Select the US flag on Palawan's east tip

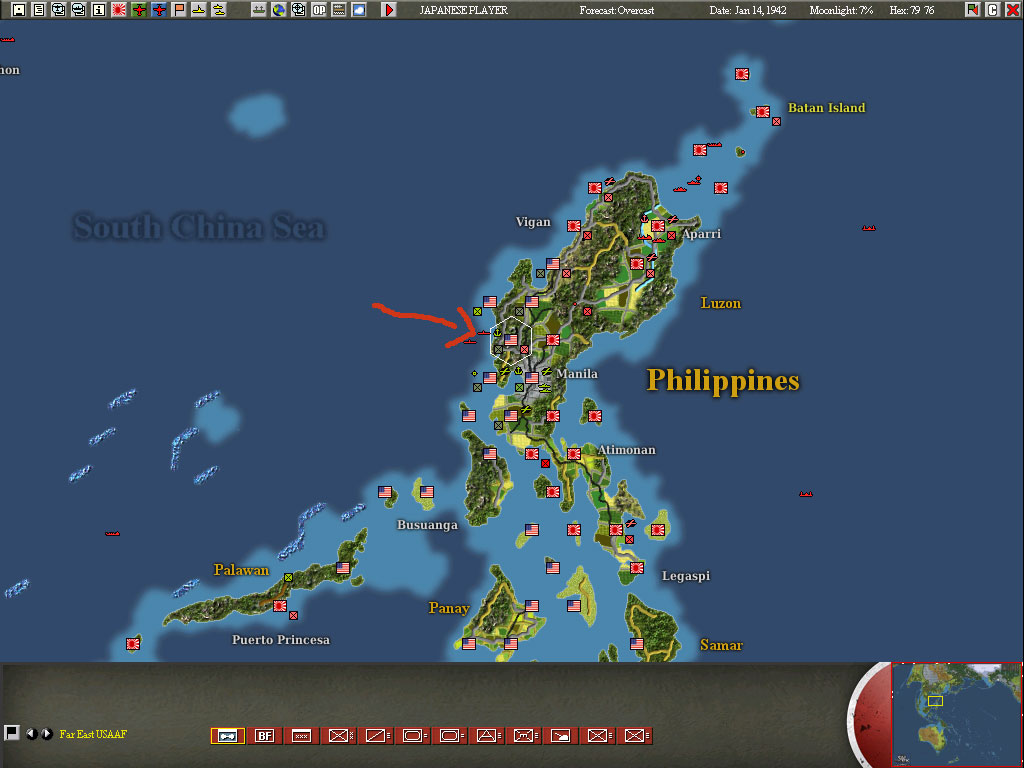pyautogui.click(x=343, y=568)
